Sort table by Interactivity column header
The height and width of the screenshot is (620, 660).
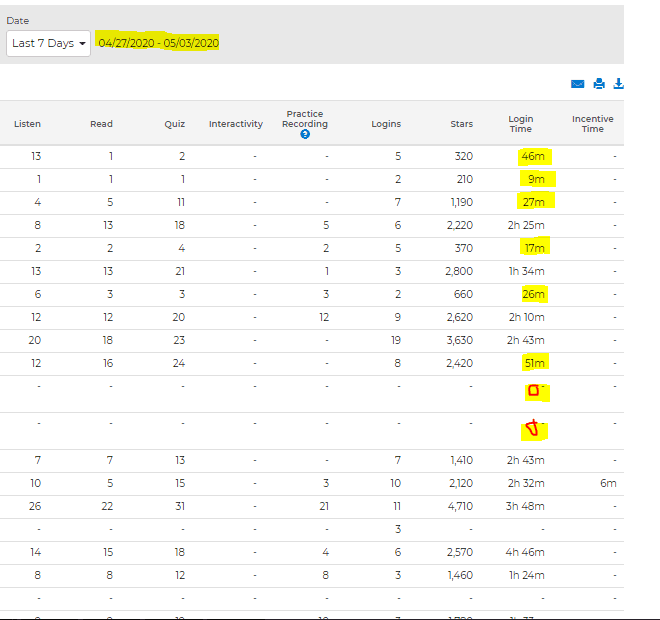click(x=236, y=124)
